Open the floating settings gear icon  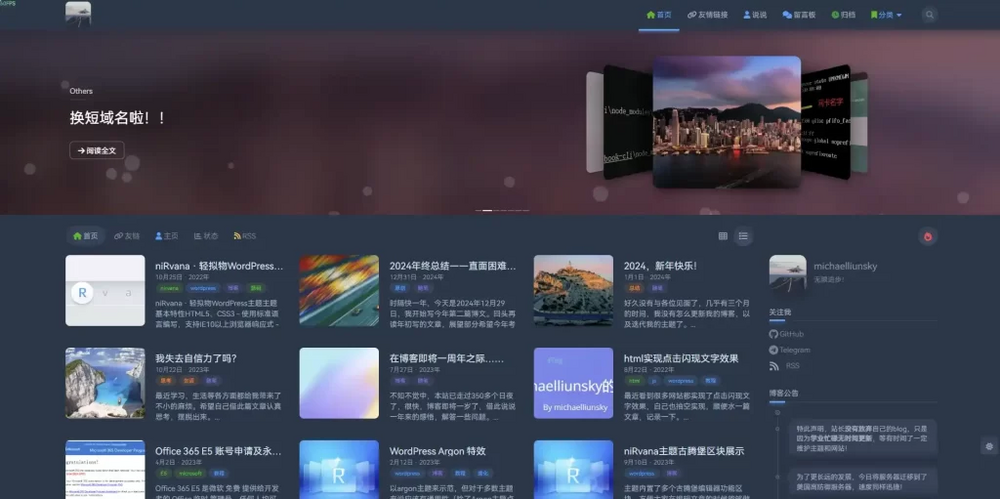coord(989,446)
